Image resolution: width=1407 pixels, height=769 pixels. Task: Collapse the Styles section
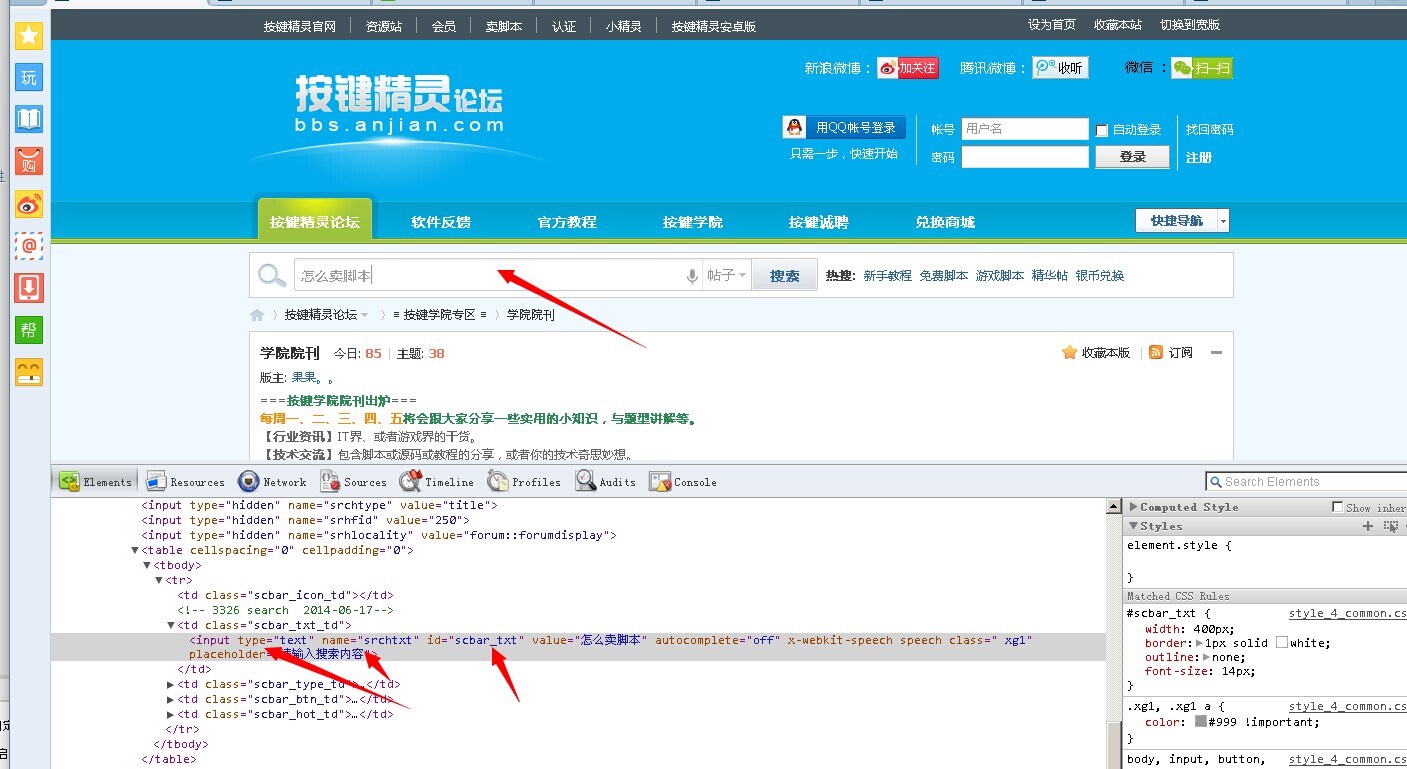point(1133,526)
